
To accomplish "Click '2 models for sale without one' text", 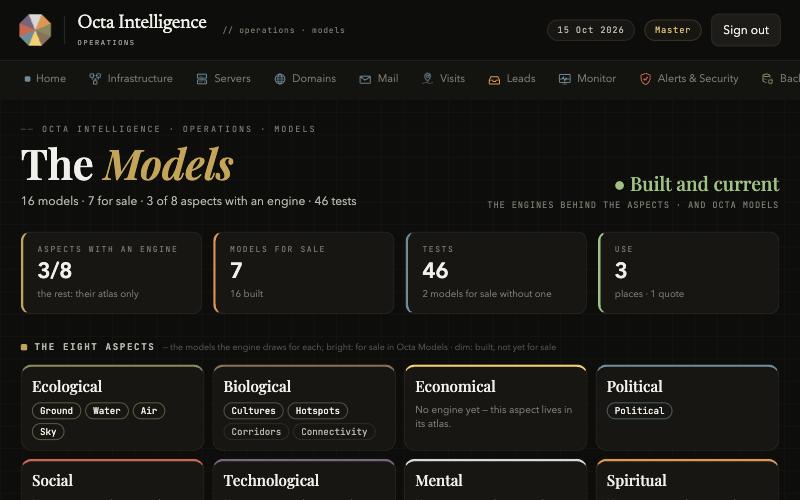I will [487, 294].
